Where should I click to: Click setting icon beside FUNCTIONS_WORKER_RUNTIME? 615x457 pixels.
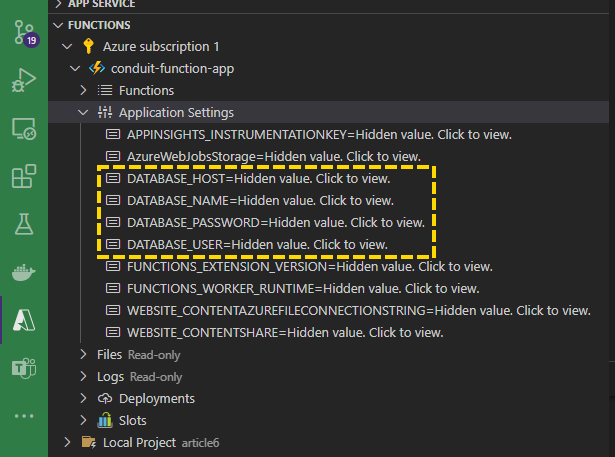click(x=113, y=288)
